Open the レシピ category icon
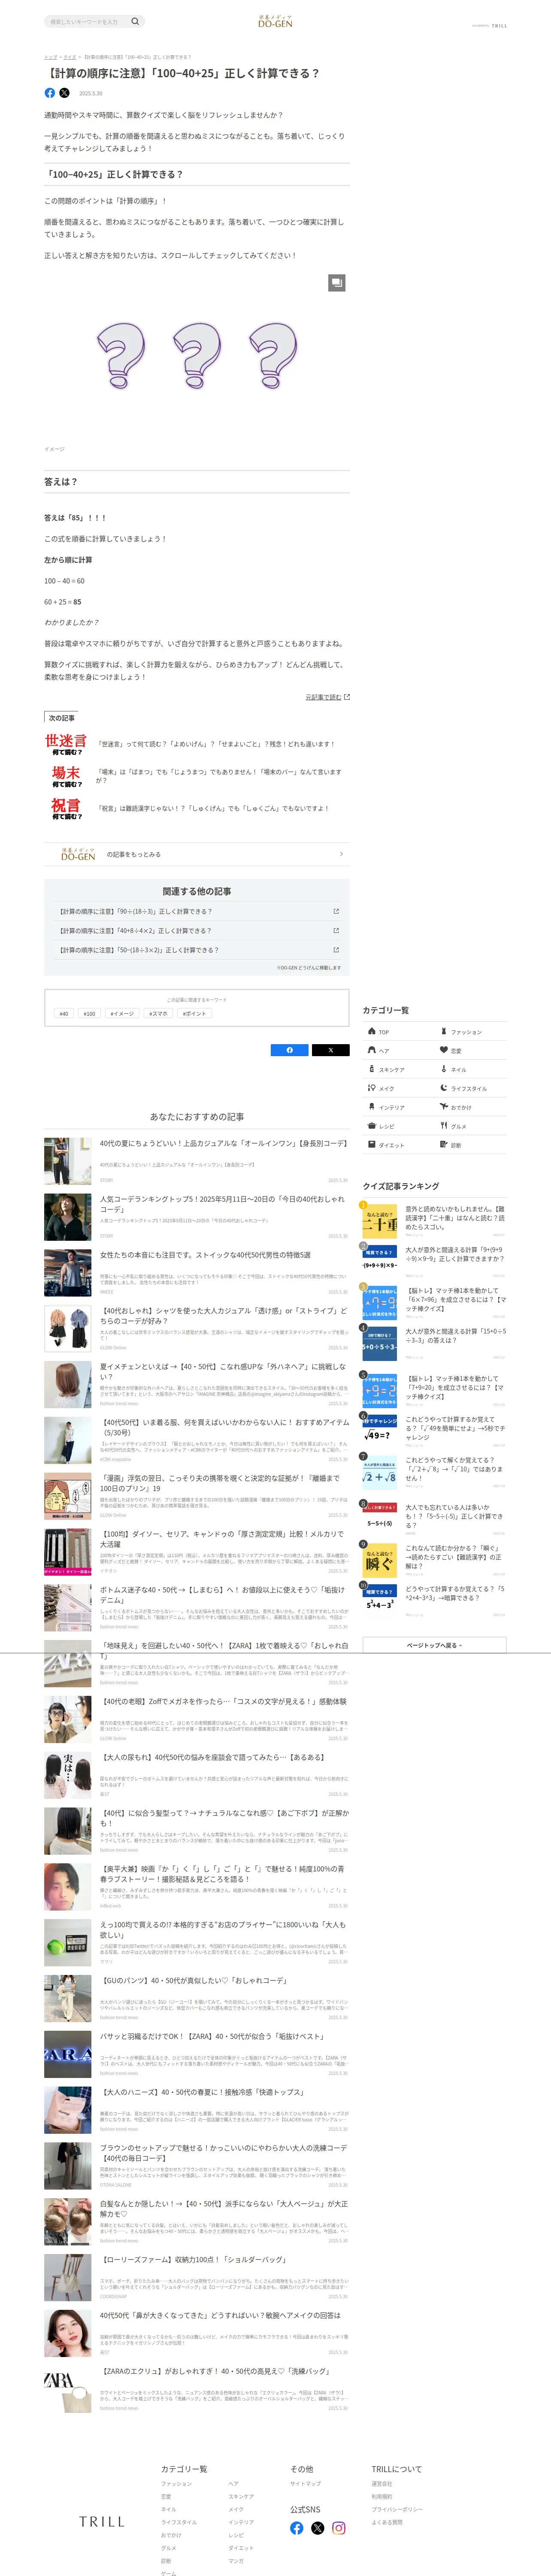Image resolution: width=551 pixels, height=2576 pixels. [x=399, y=1126]
